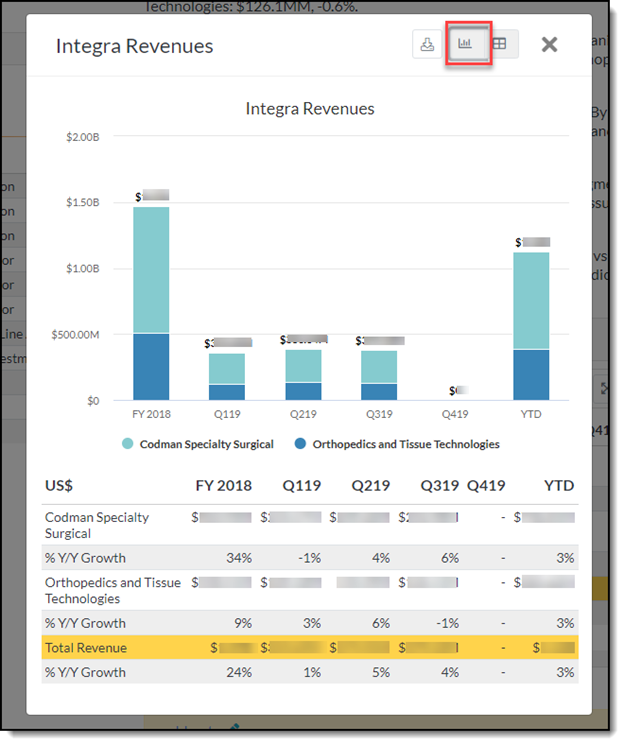Select the Q319 table column header
Screen dimensions: 624x745
439,486
